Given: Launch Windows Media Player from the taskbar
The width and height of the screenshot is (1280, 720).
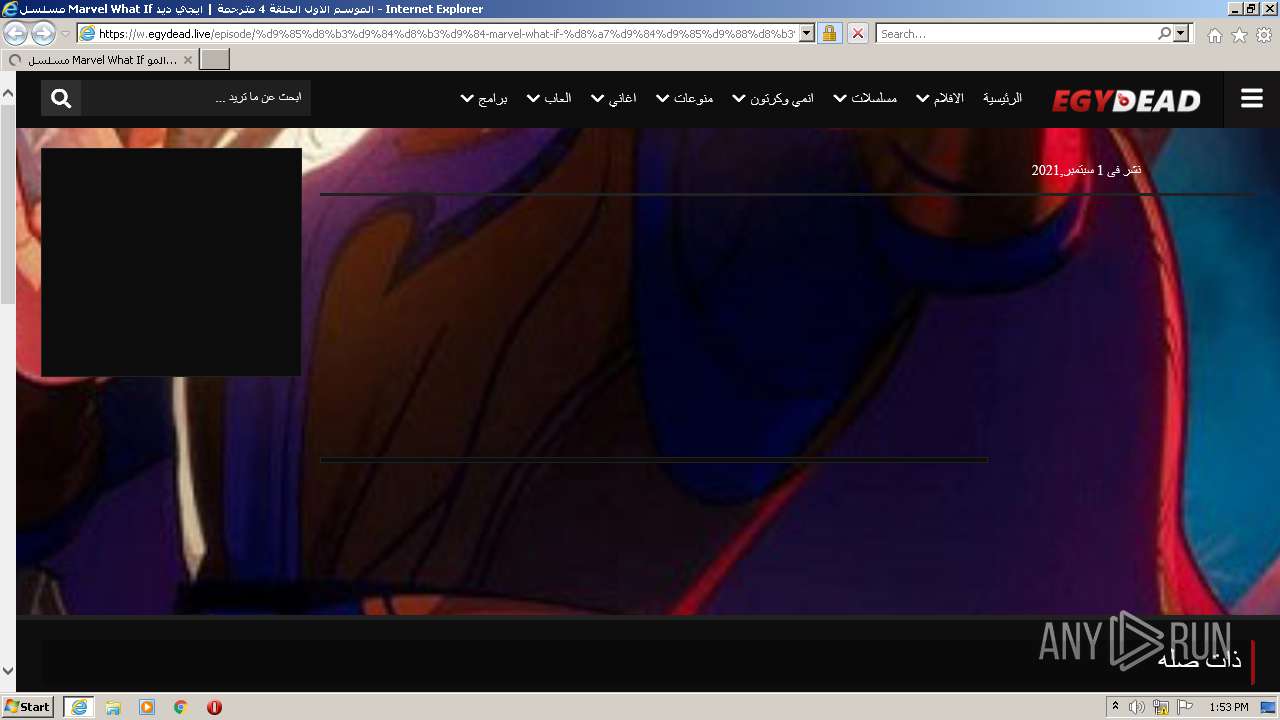Looking at the screenshot, I should [x=147, y=707].
